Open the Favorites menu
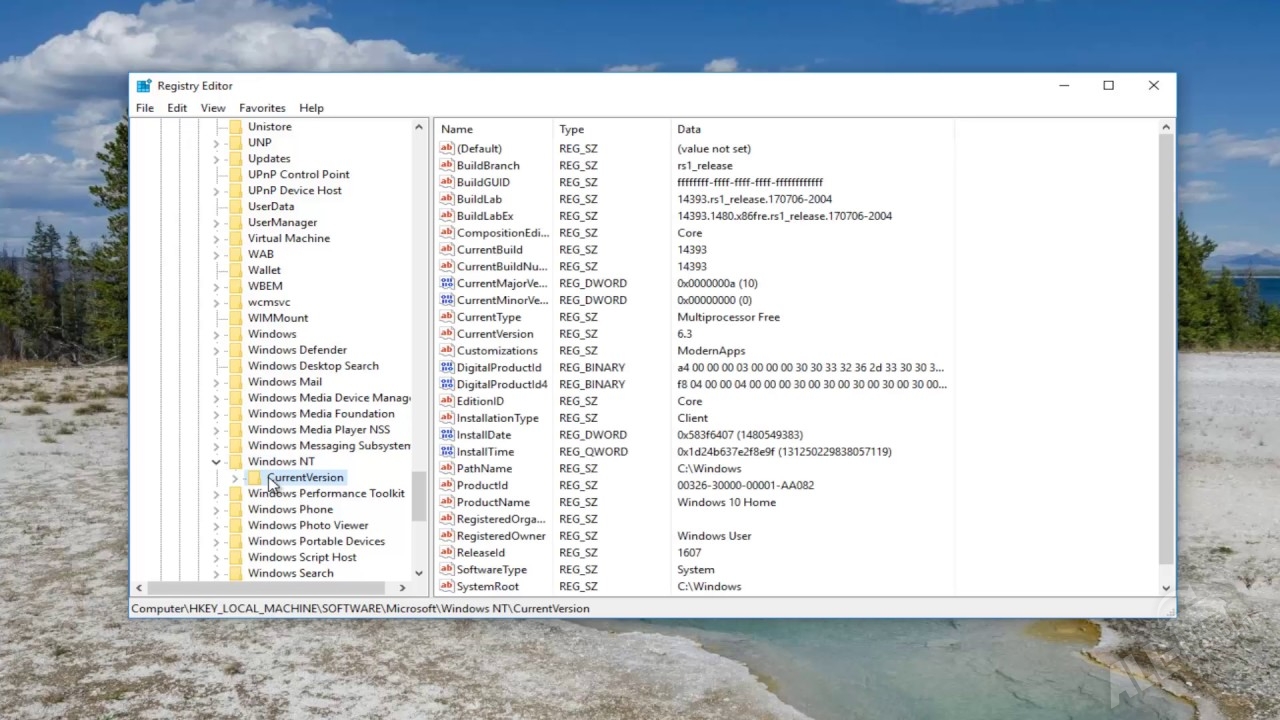 tap(262, 108)
